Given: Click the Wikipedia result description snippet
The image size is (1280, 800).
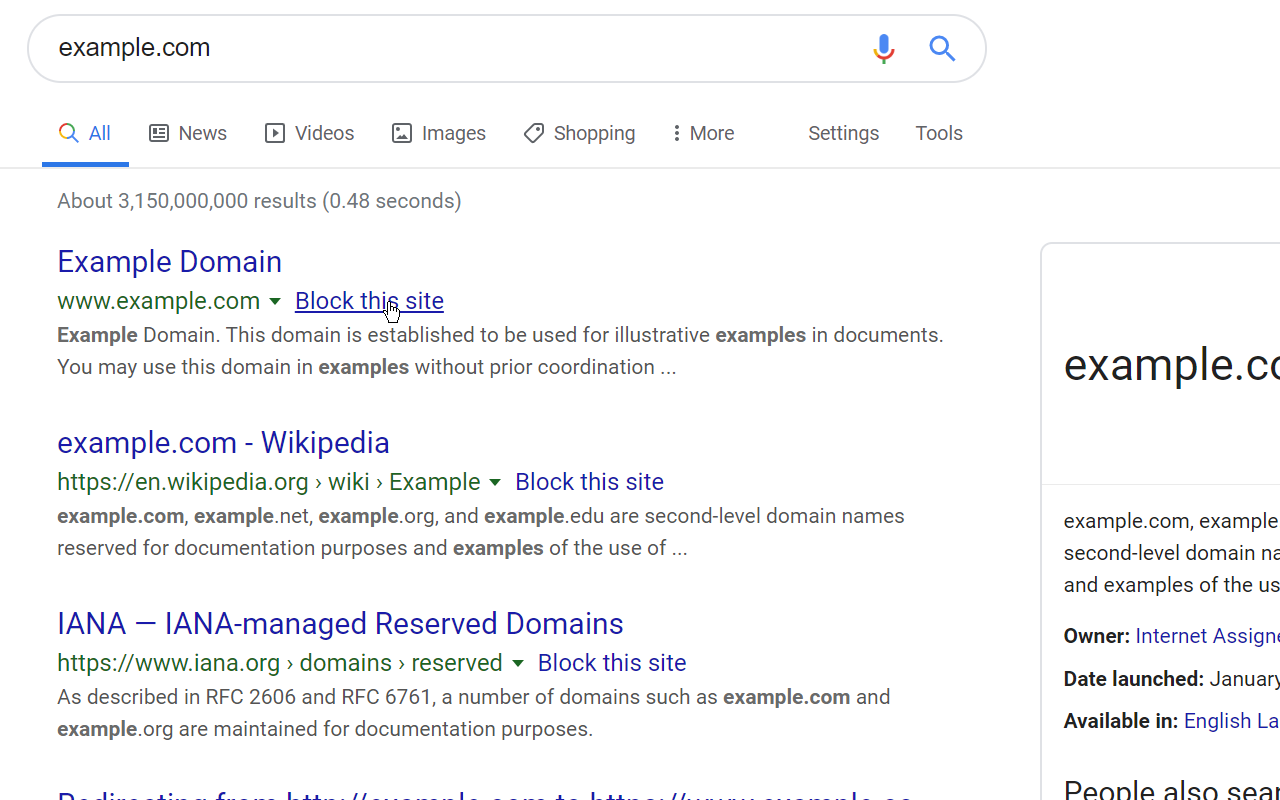Looking at the screenshot, I should click(481, 532).
